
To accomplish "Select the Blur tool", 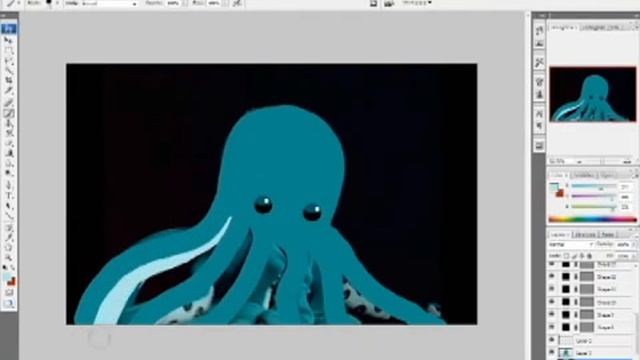I will [9, 163].
